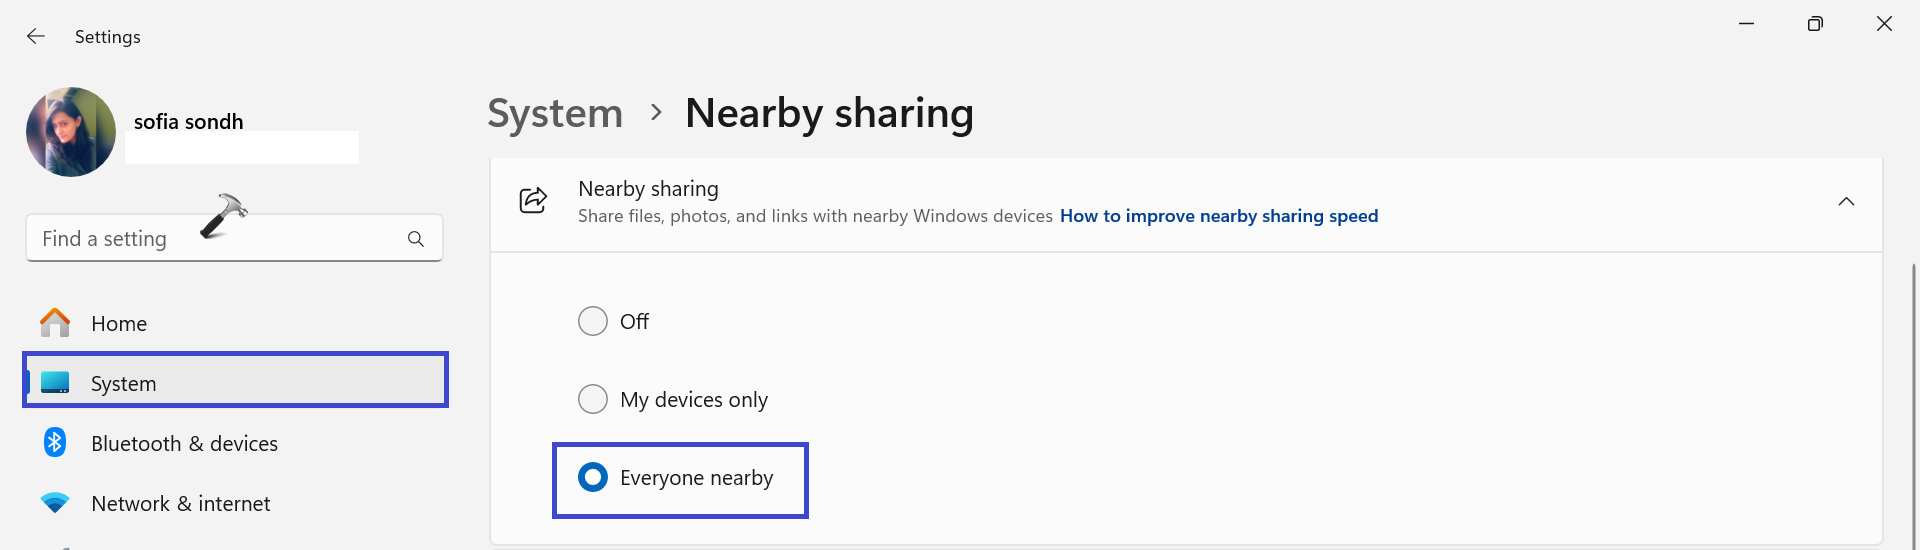Click the Home house icon

click(x=55, y=323)
